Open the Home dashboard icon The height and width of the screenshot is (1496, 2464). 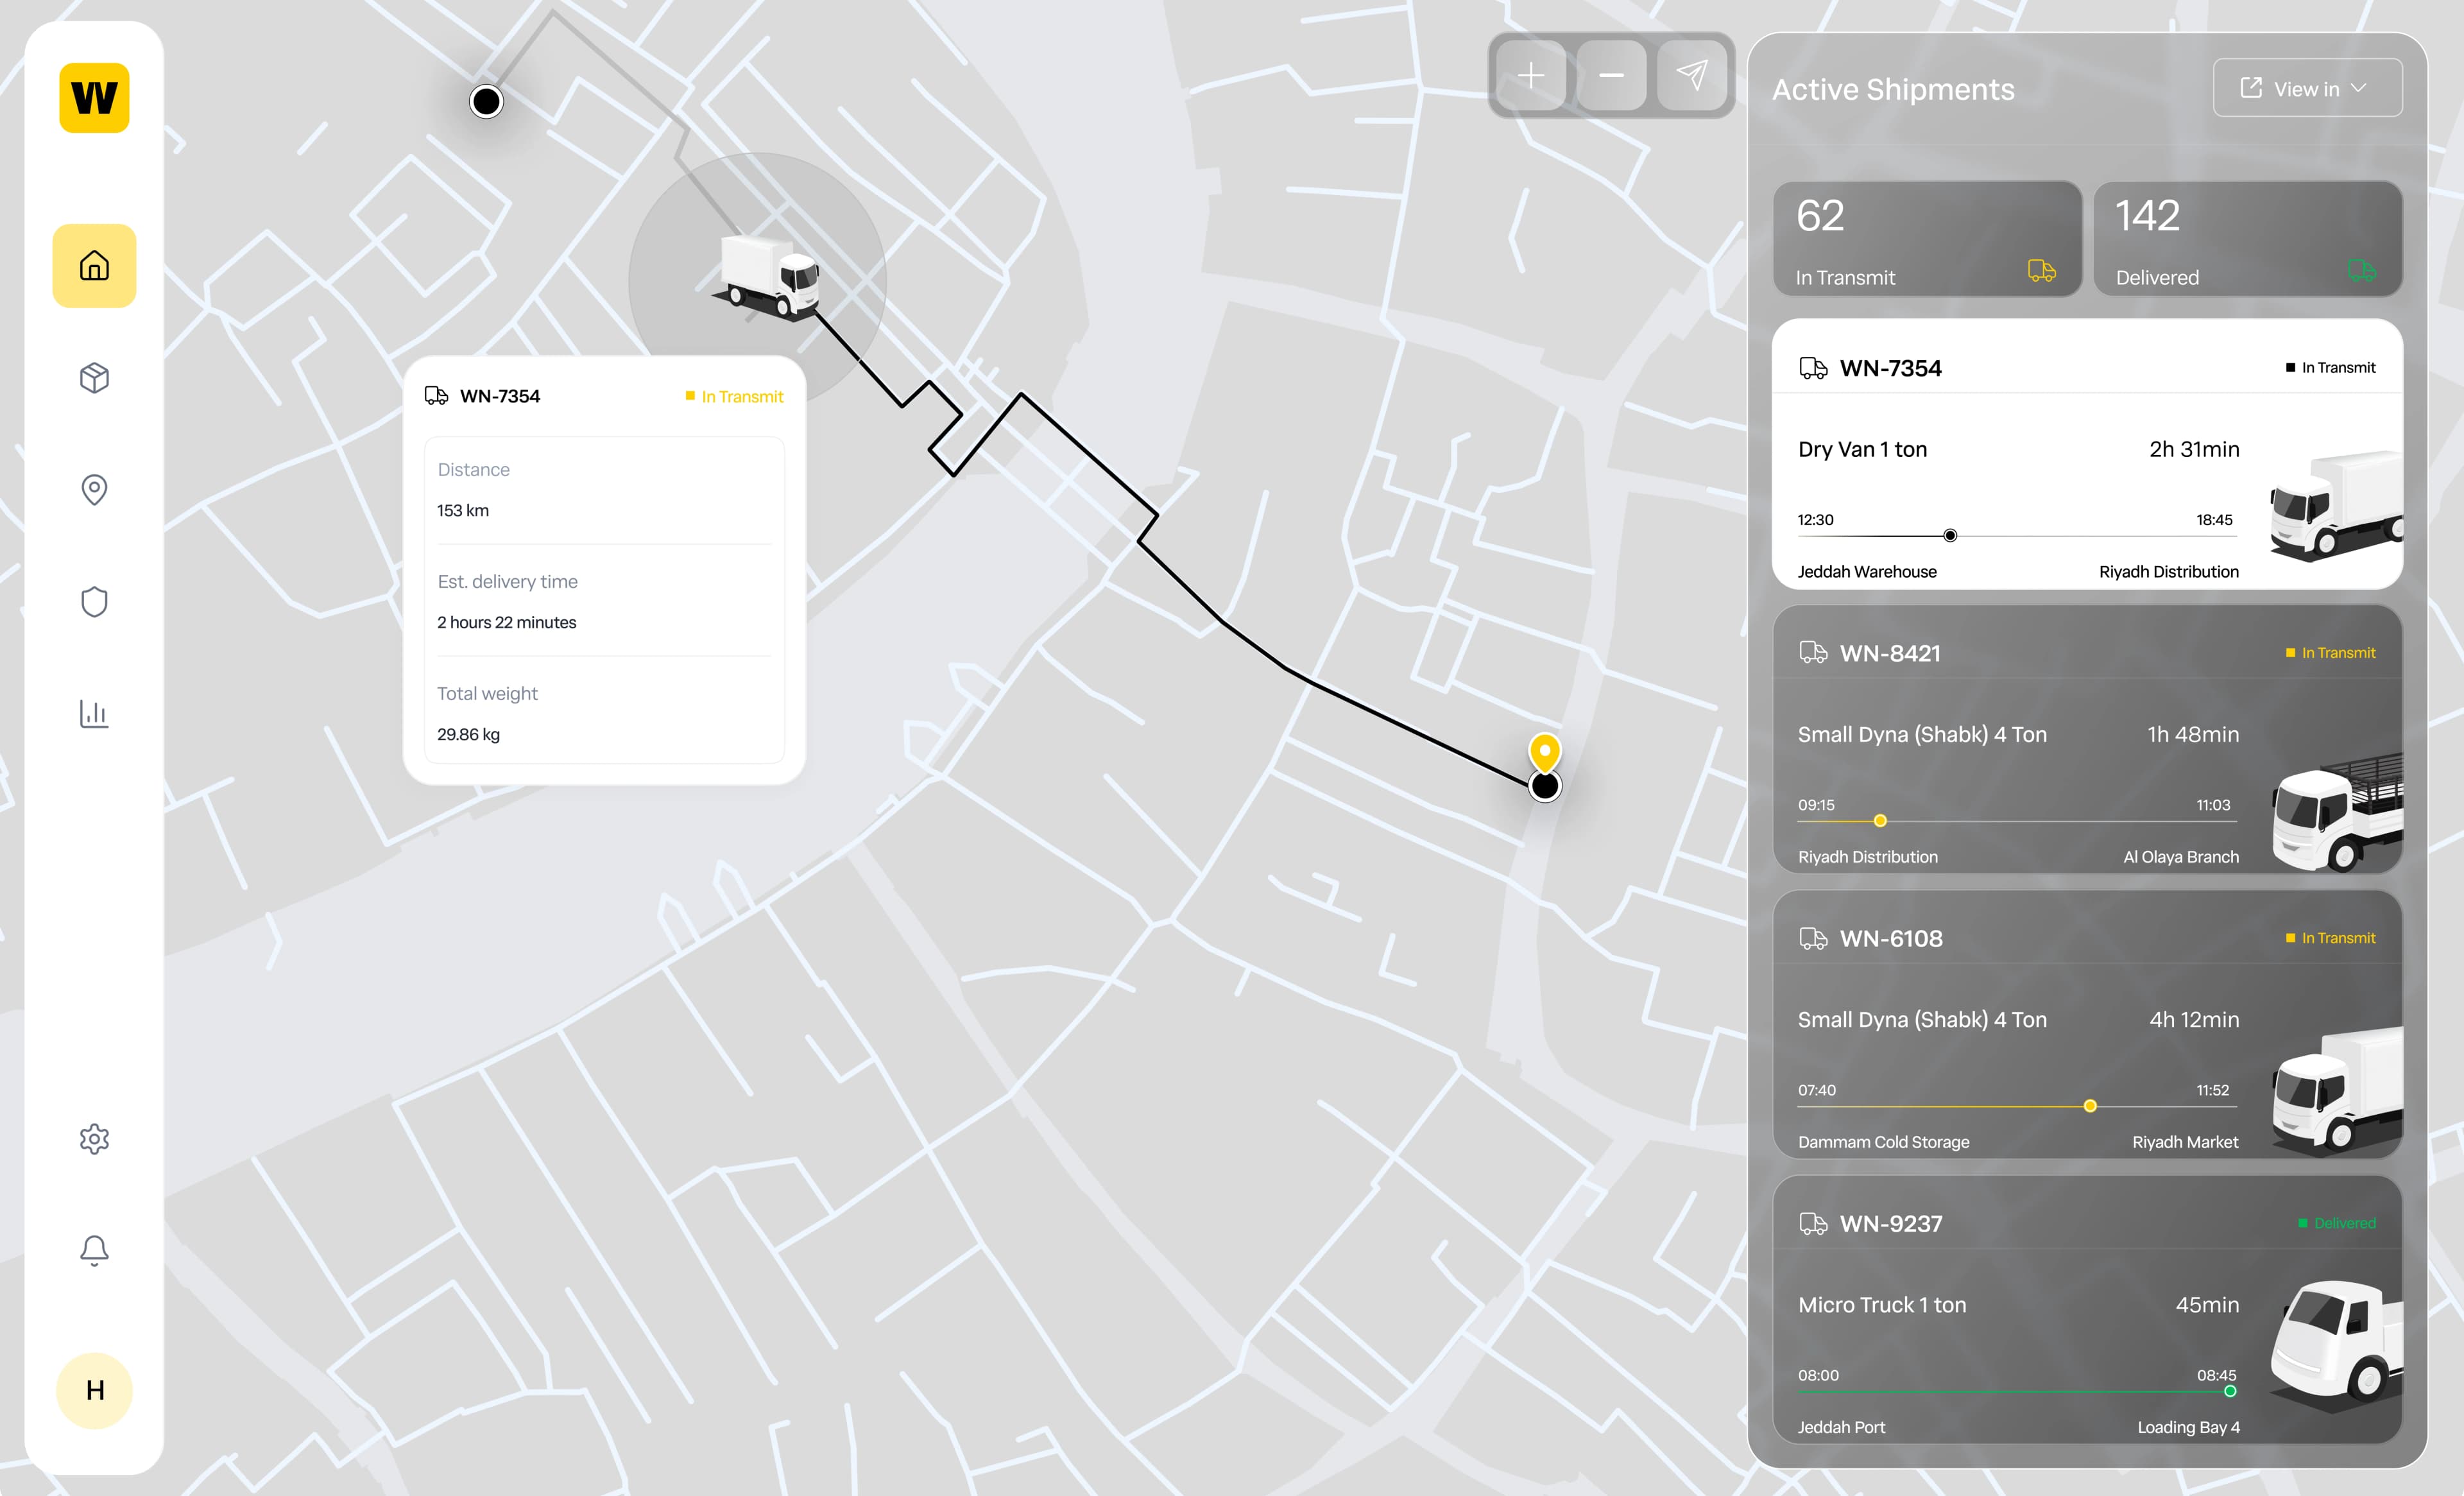(x=94, y=265)
